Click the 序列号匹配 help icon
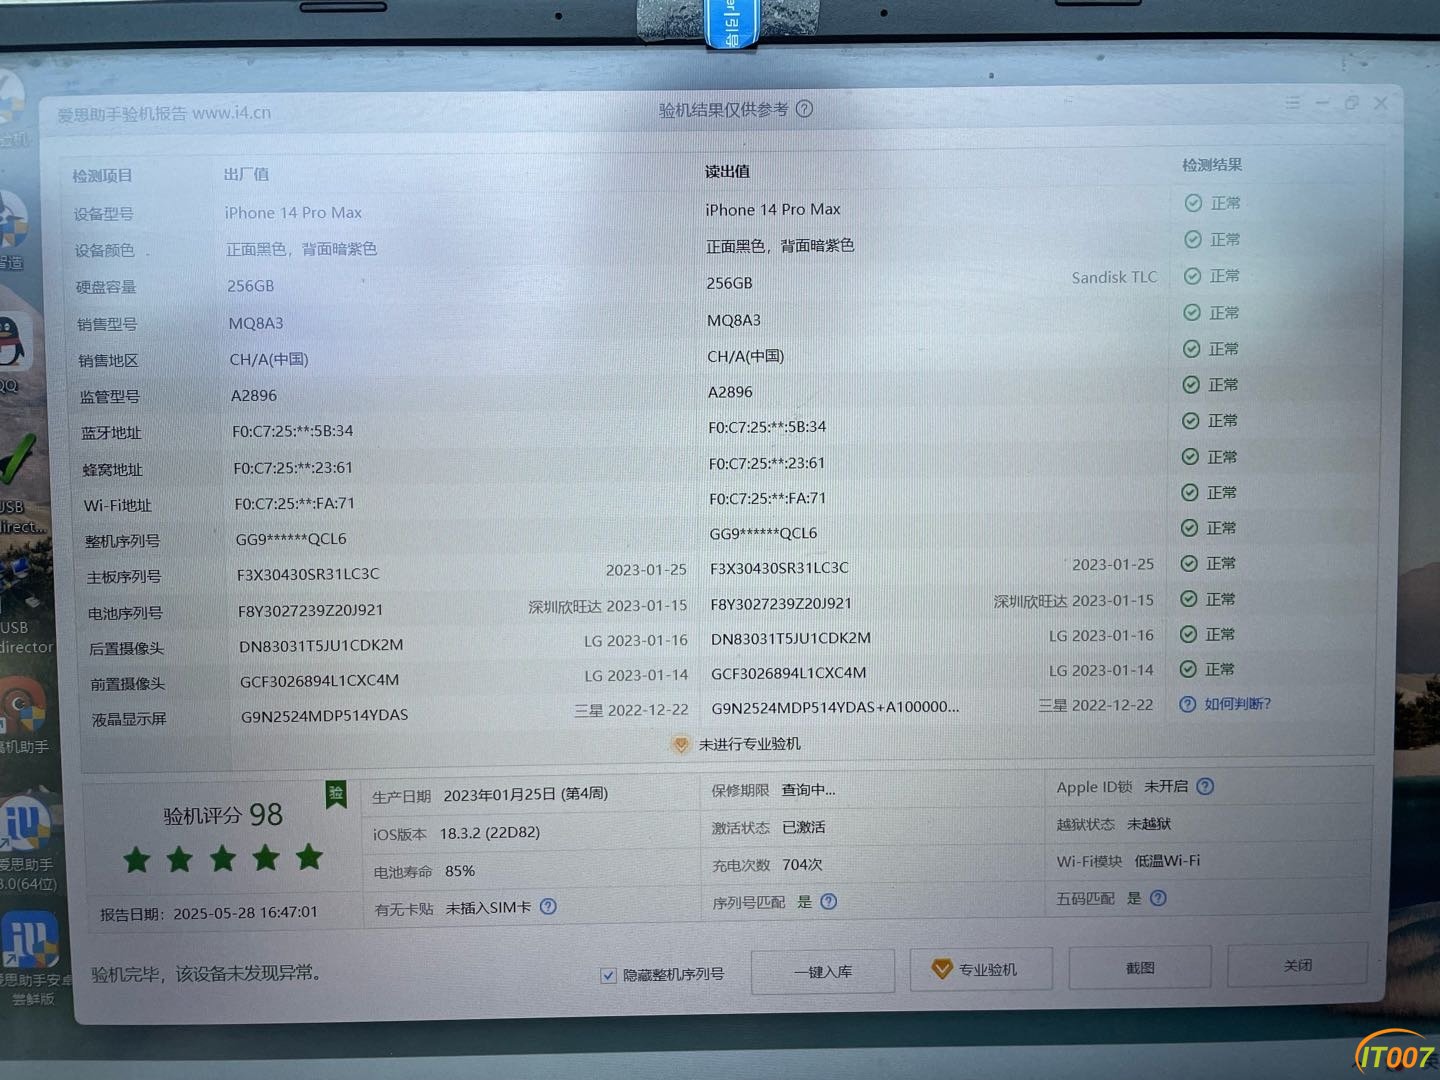 (x=828, y=902)
